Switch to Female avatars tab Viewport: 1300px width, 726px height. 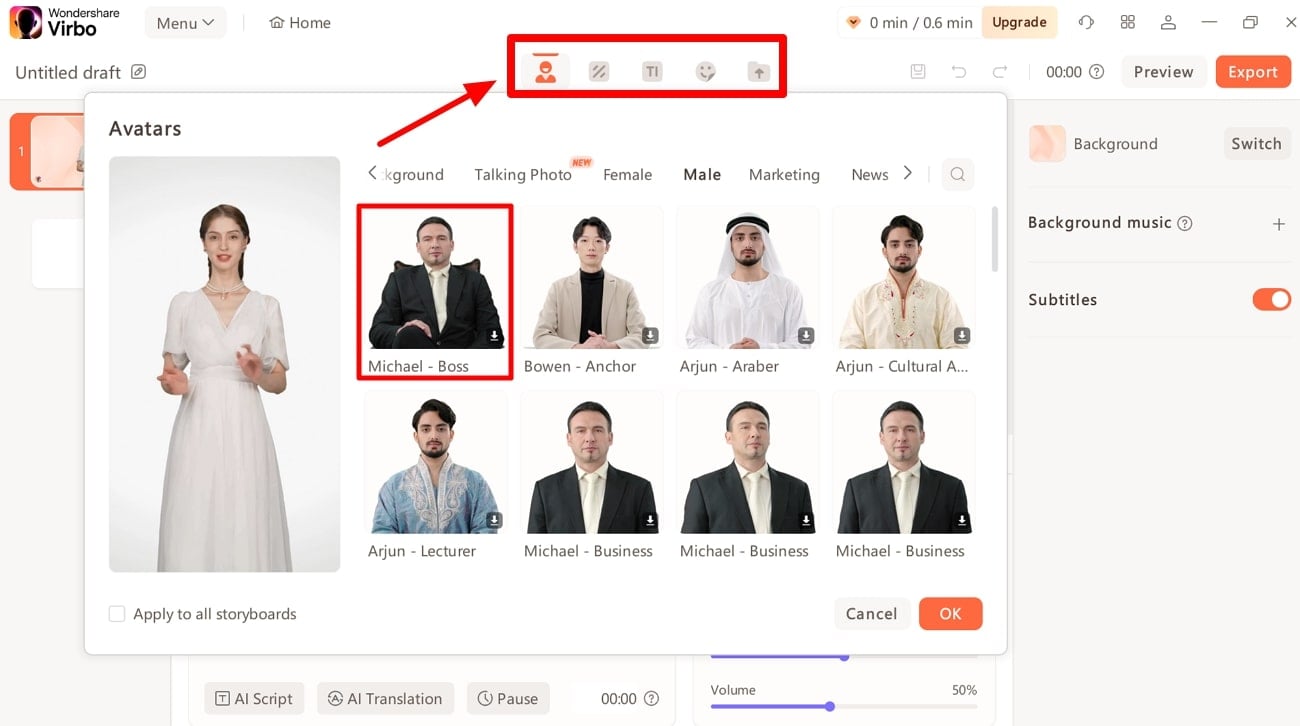pos(627,174)
